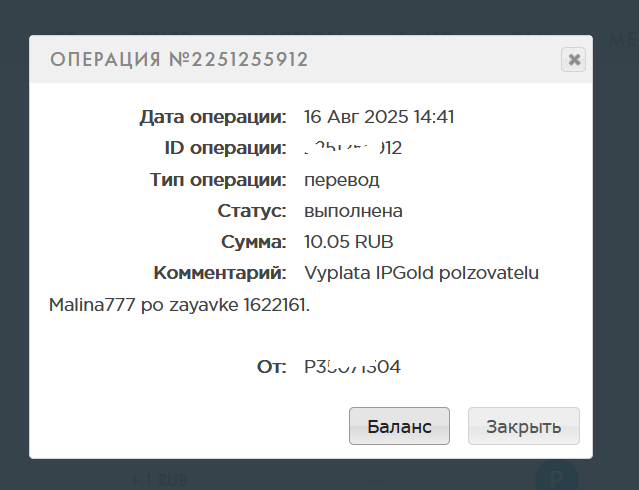Click the Комментарий label

point(220,273)
